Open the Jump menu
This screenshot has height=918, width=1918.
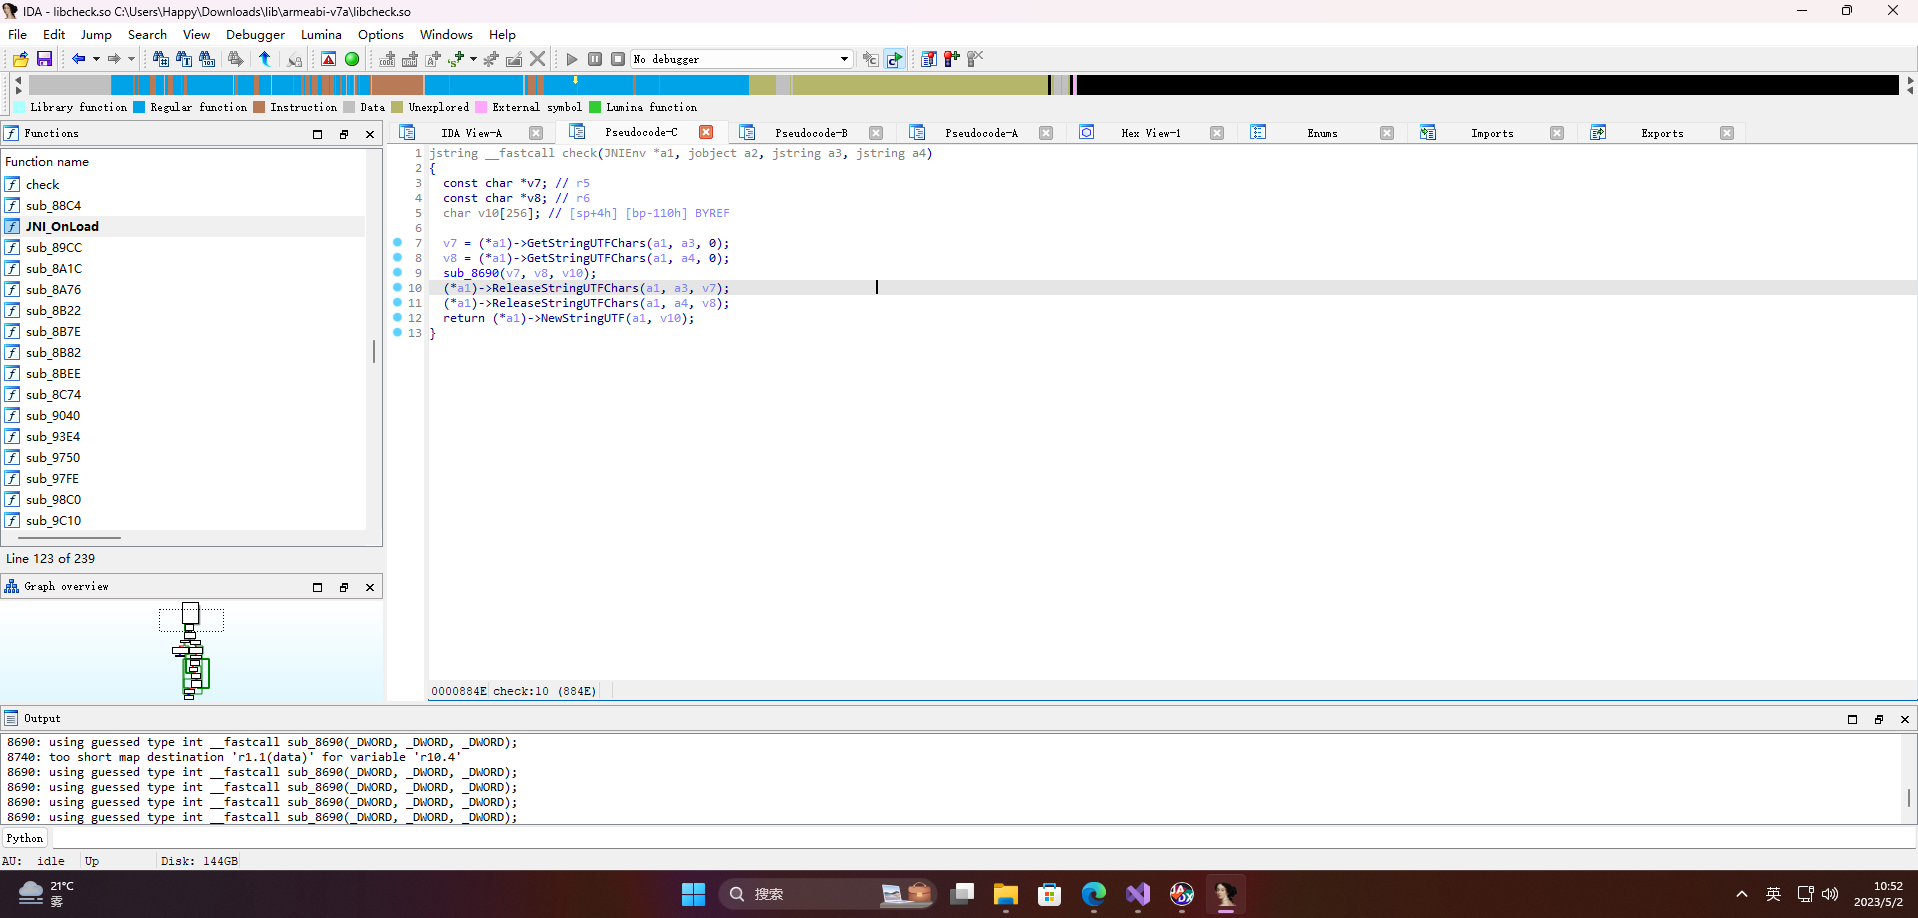(96, 34)
